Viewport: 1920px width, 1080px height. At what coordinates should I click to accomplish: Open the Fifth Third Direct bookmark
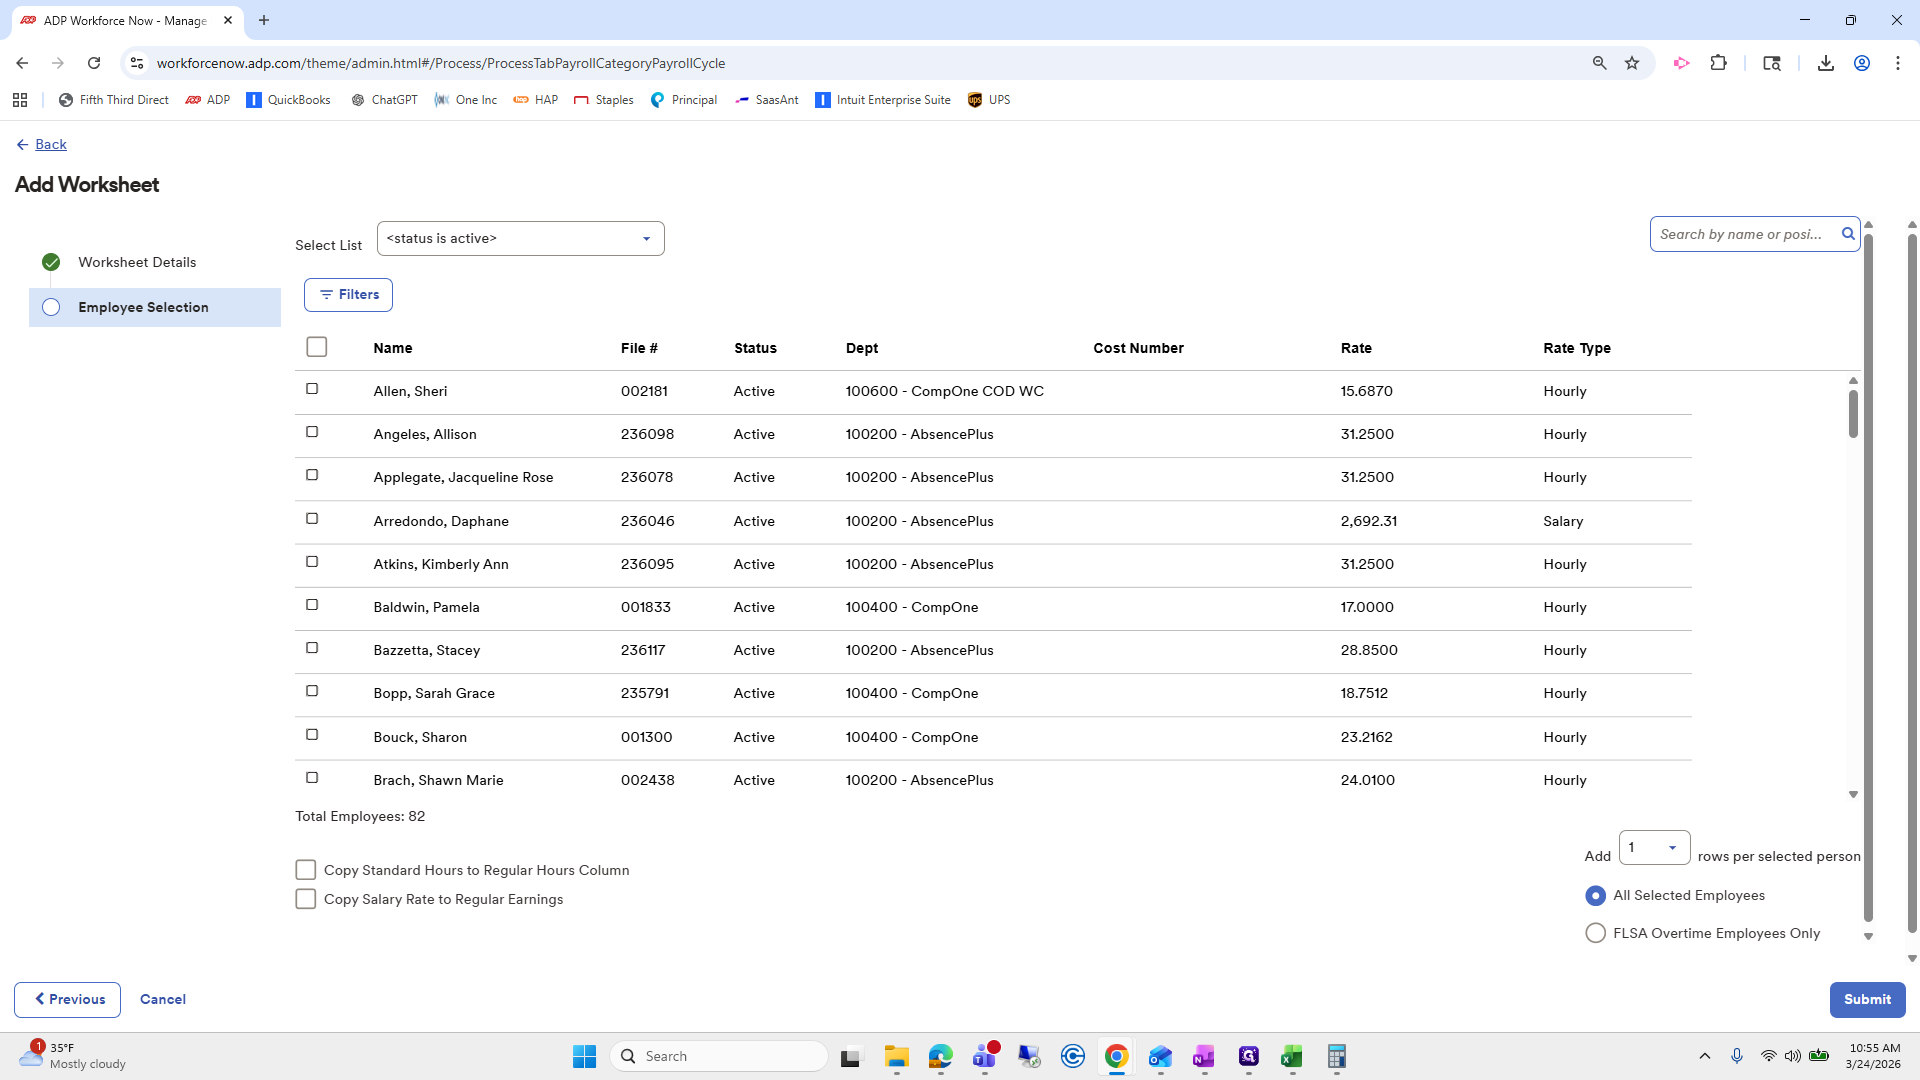coord(113,100)
